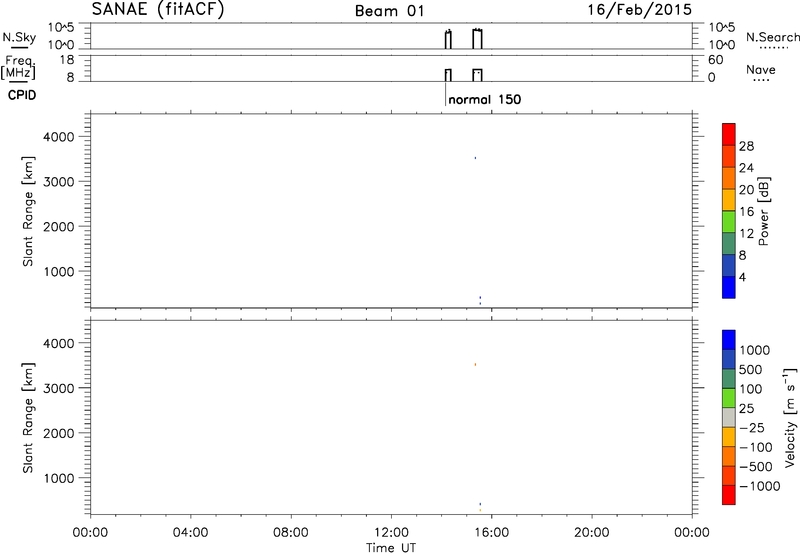Image resolution: width=800 pixels, height=554 pixels.
Task: Click the Slant Range label of power panel
Action: [x=28, y=211]
